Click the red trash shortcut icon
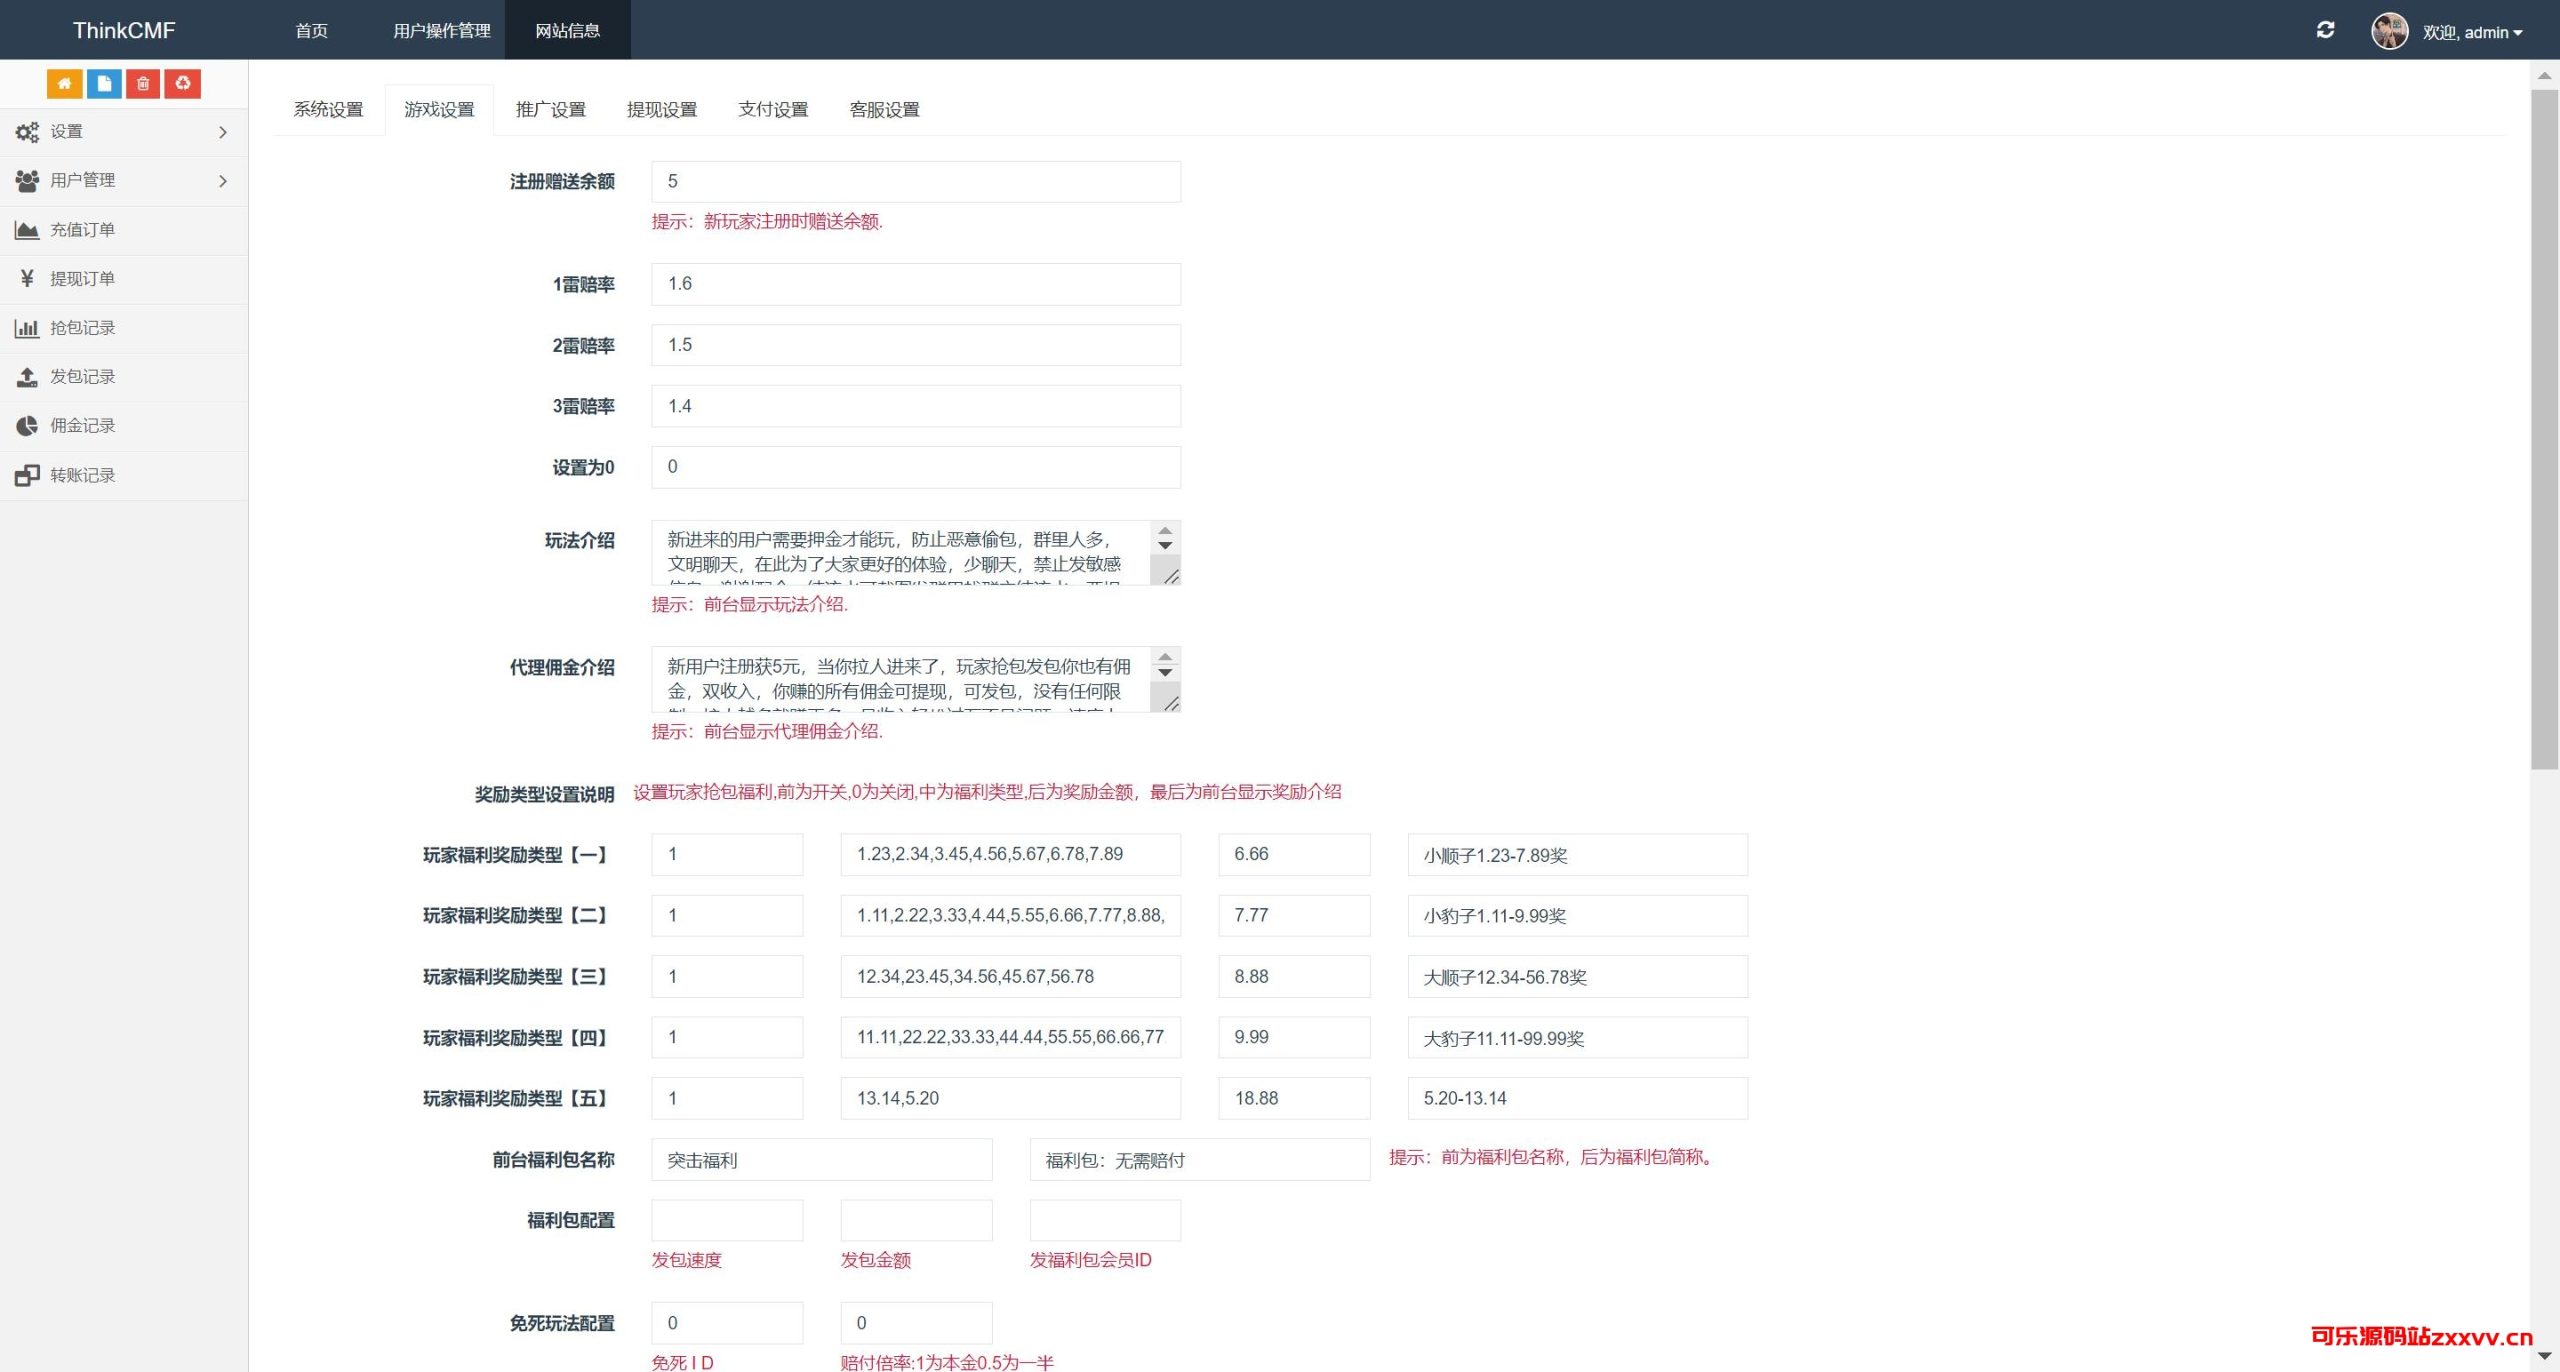The height and width of the screenshot is (1372, 2560). tap(143, 83)
